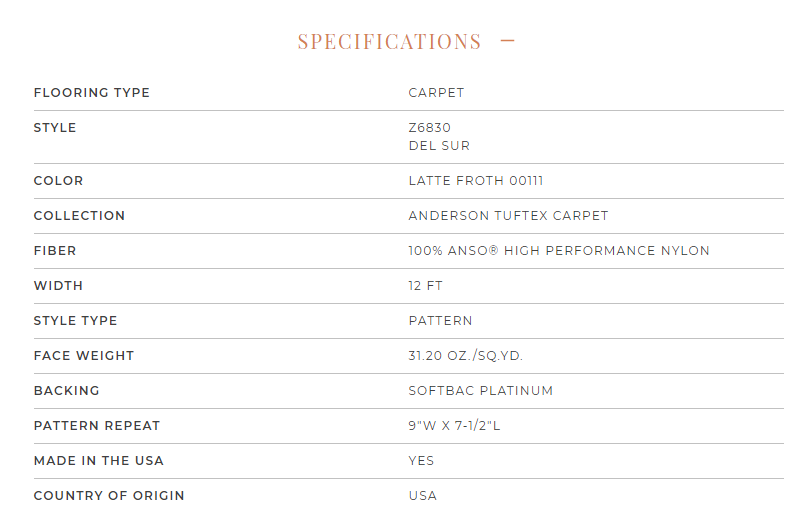
Task: Click the SPECIFICATIONS heading
Action: (390, 42)
